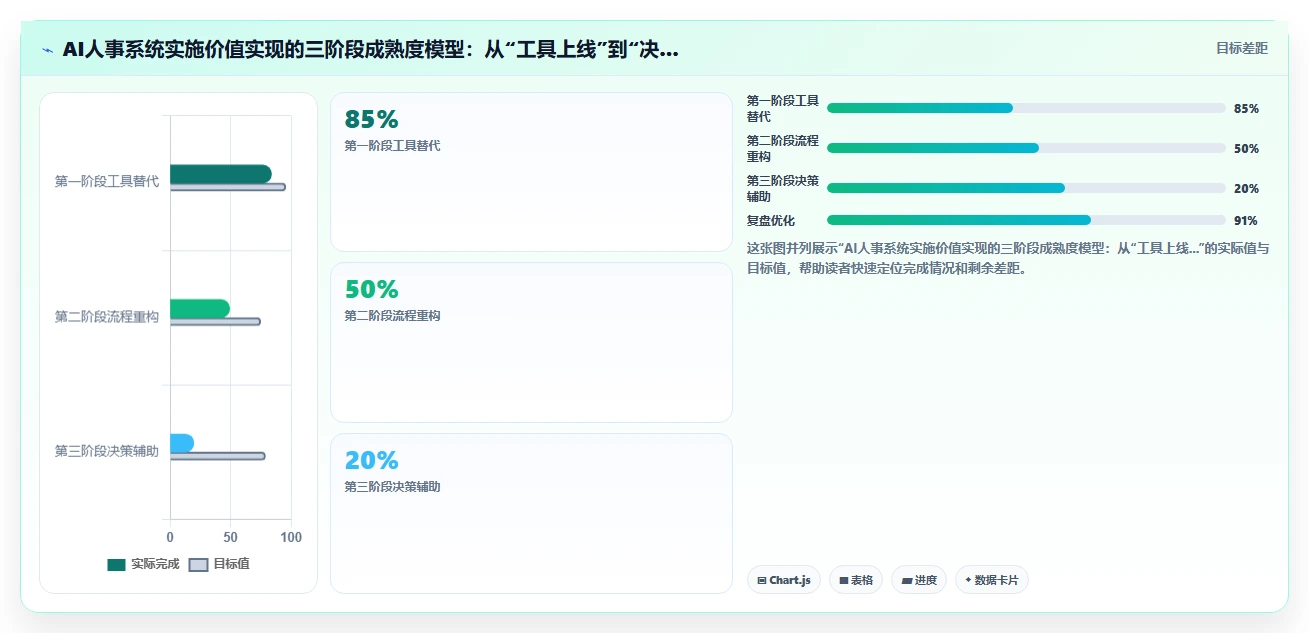The height and width of the screenshot is (633, 1309).
Task: Click the Chart.js tag button
Action: pos(784,580)
